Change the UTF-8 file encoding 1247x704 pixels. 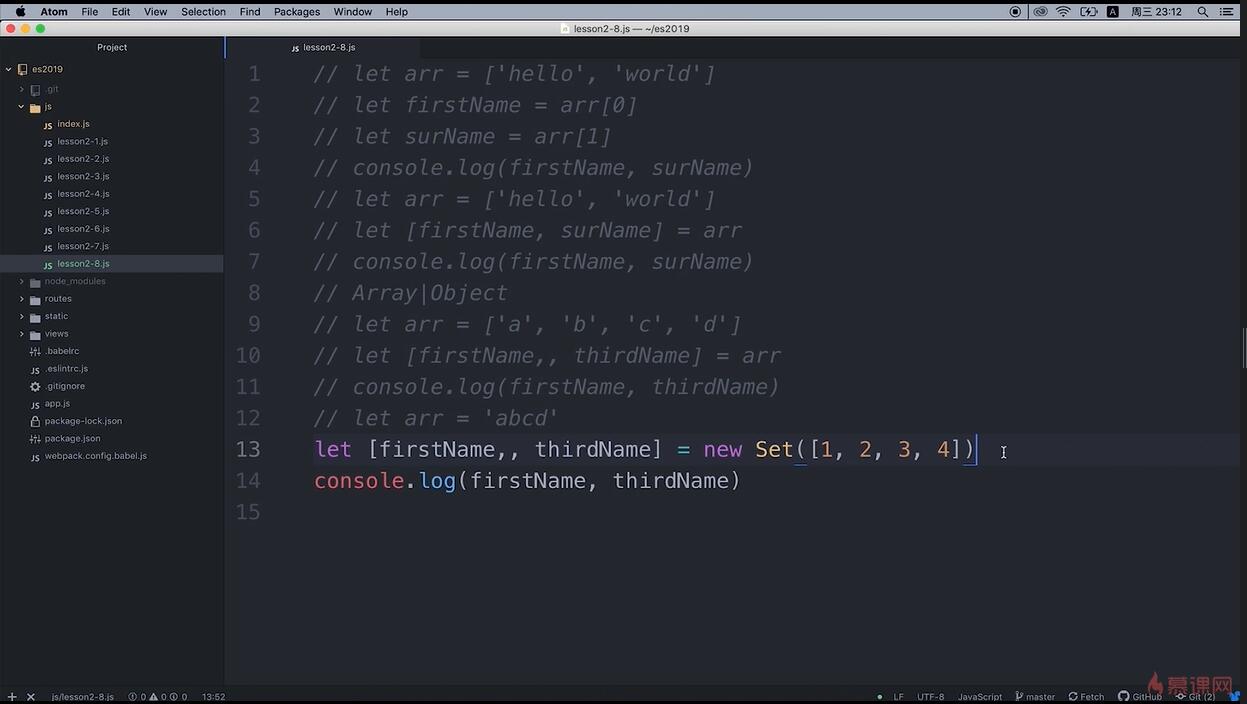coord(930,697)
